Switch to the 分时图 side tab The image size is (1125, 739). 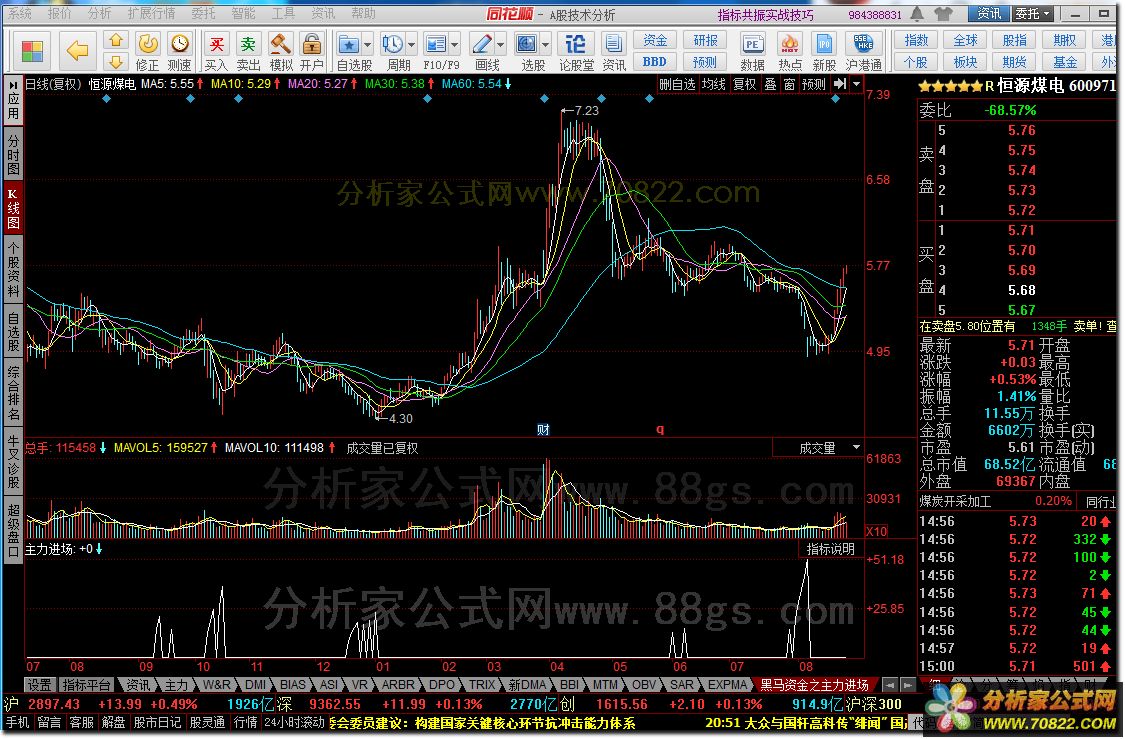14,154
